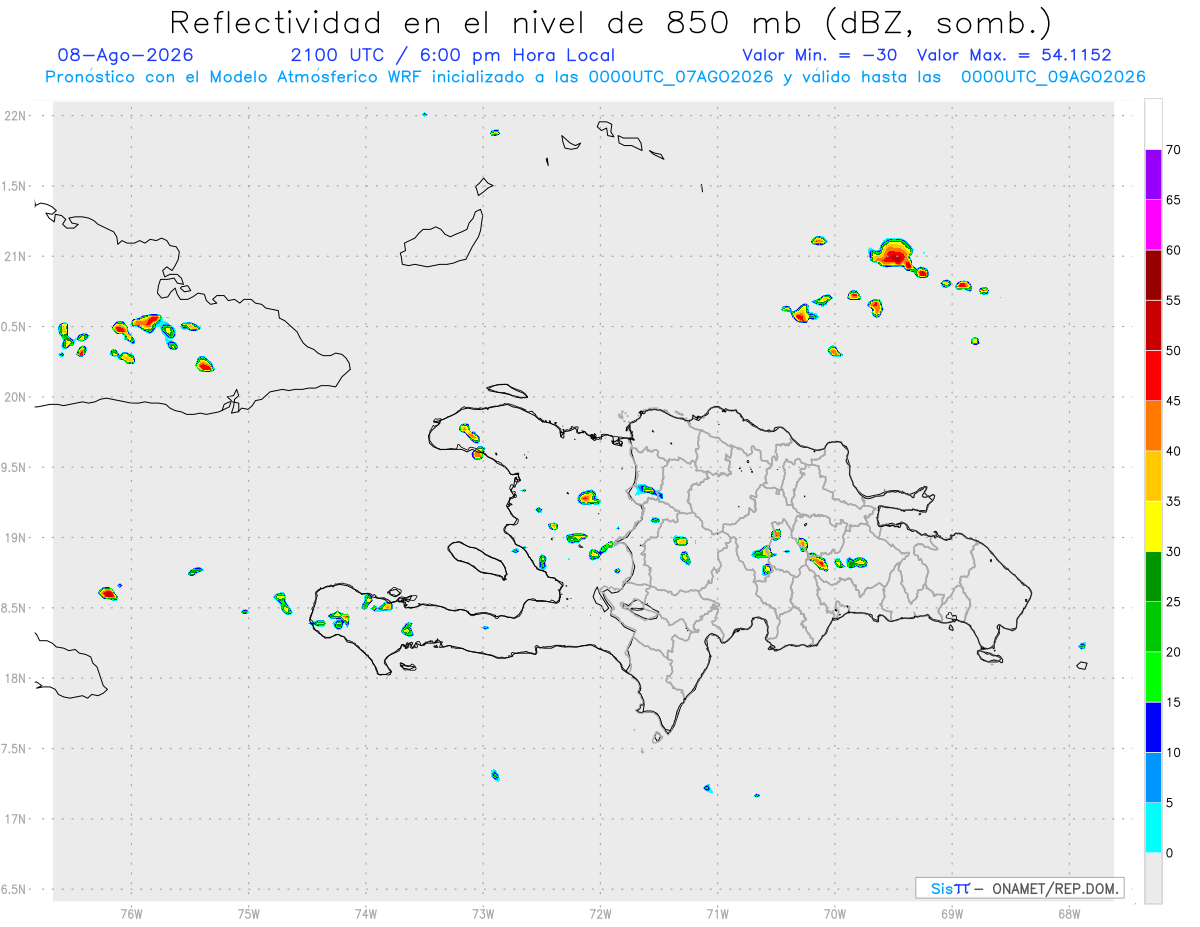Image resolution: width=1200 pixels, height=927 pixels.
Task: Click the '75W' longitude axis label
Action: tap(249, 913)
